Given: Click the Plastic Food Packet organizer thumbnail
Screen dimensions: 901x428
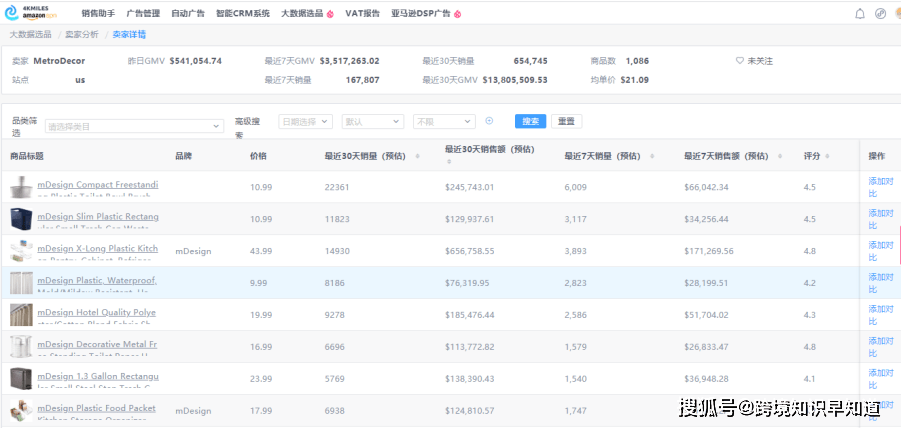Looking at the screenshot, I should pos(21,411).
